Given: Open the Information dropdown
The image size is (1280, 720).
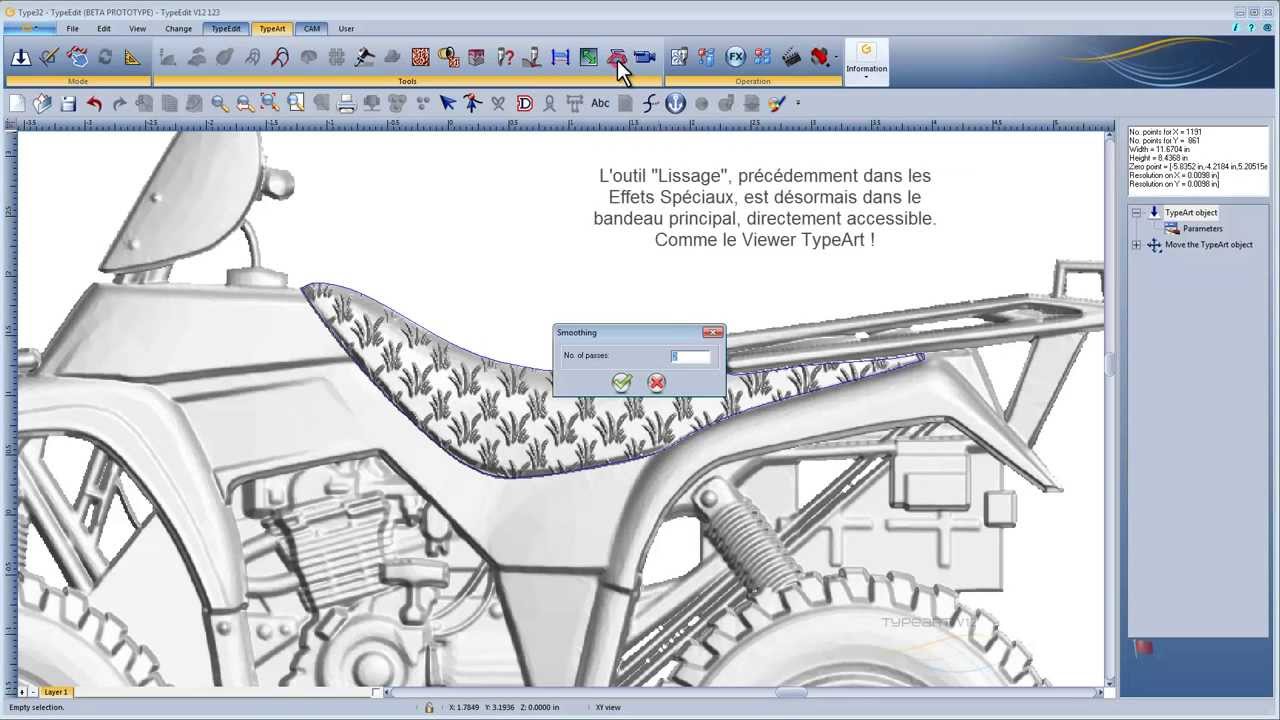Looking at the screenshot, I should point(866,62).
